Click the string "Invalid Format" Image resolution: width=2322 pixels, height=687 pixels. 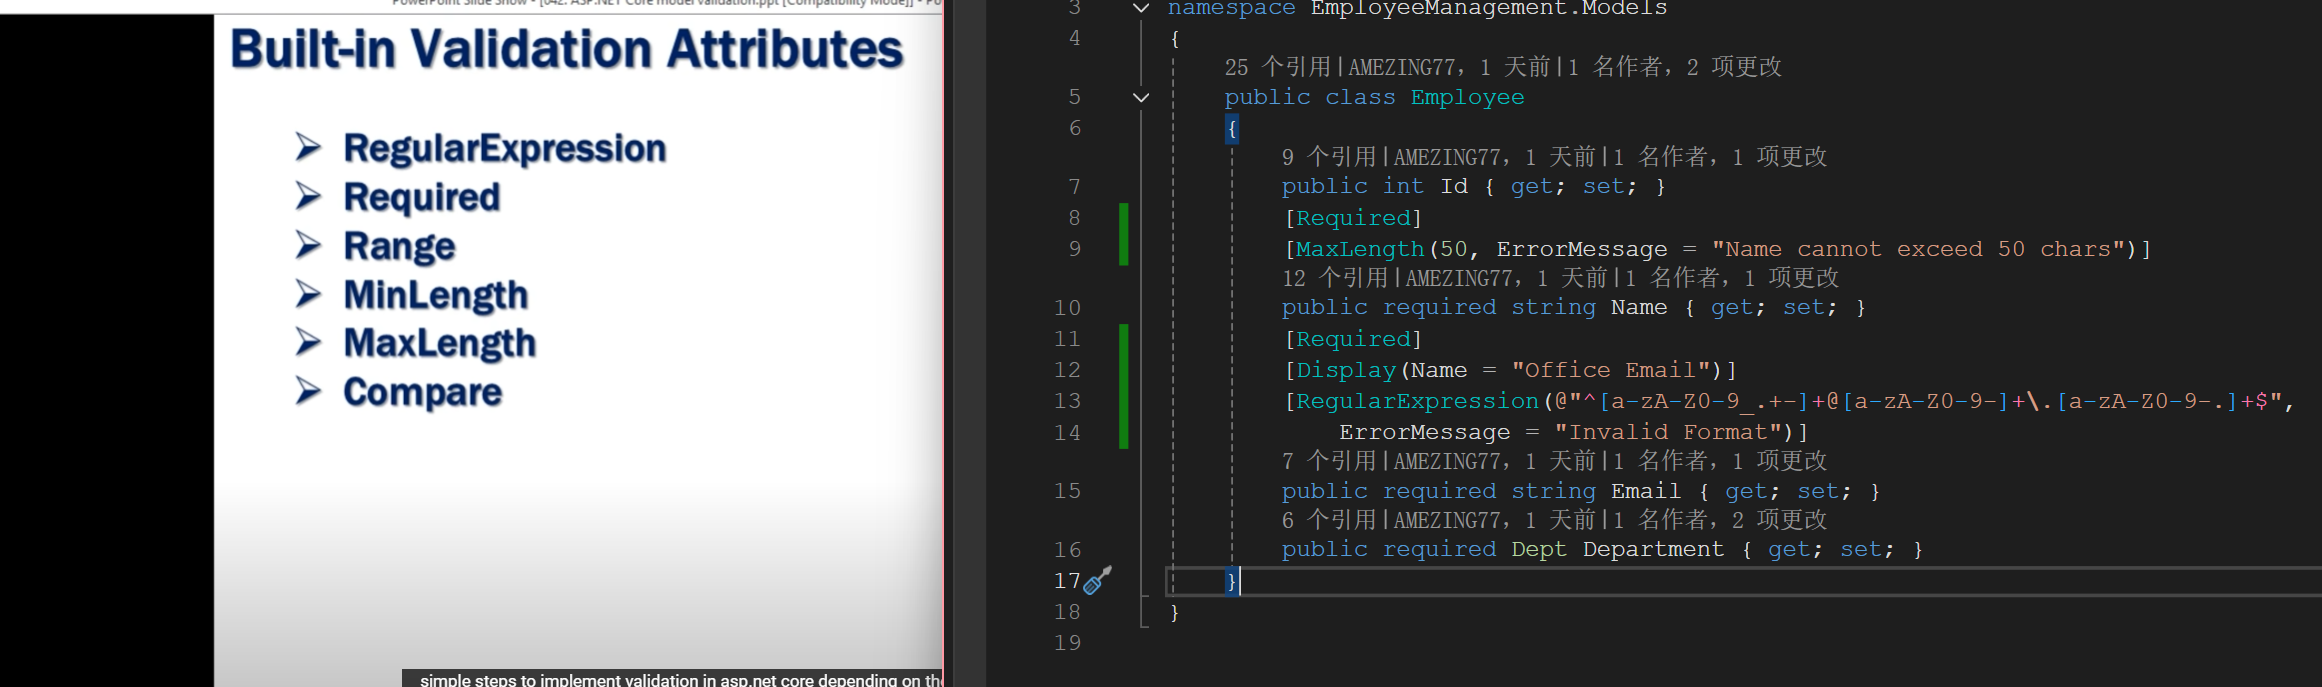tap(1668, 432)
